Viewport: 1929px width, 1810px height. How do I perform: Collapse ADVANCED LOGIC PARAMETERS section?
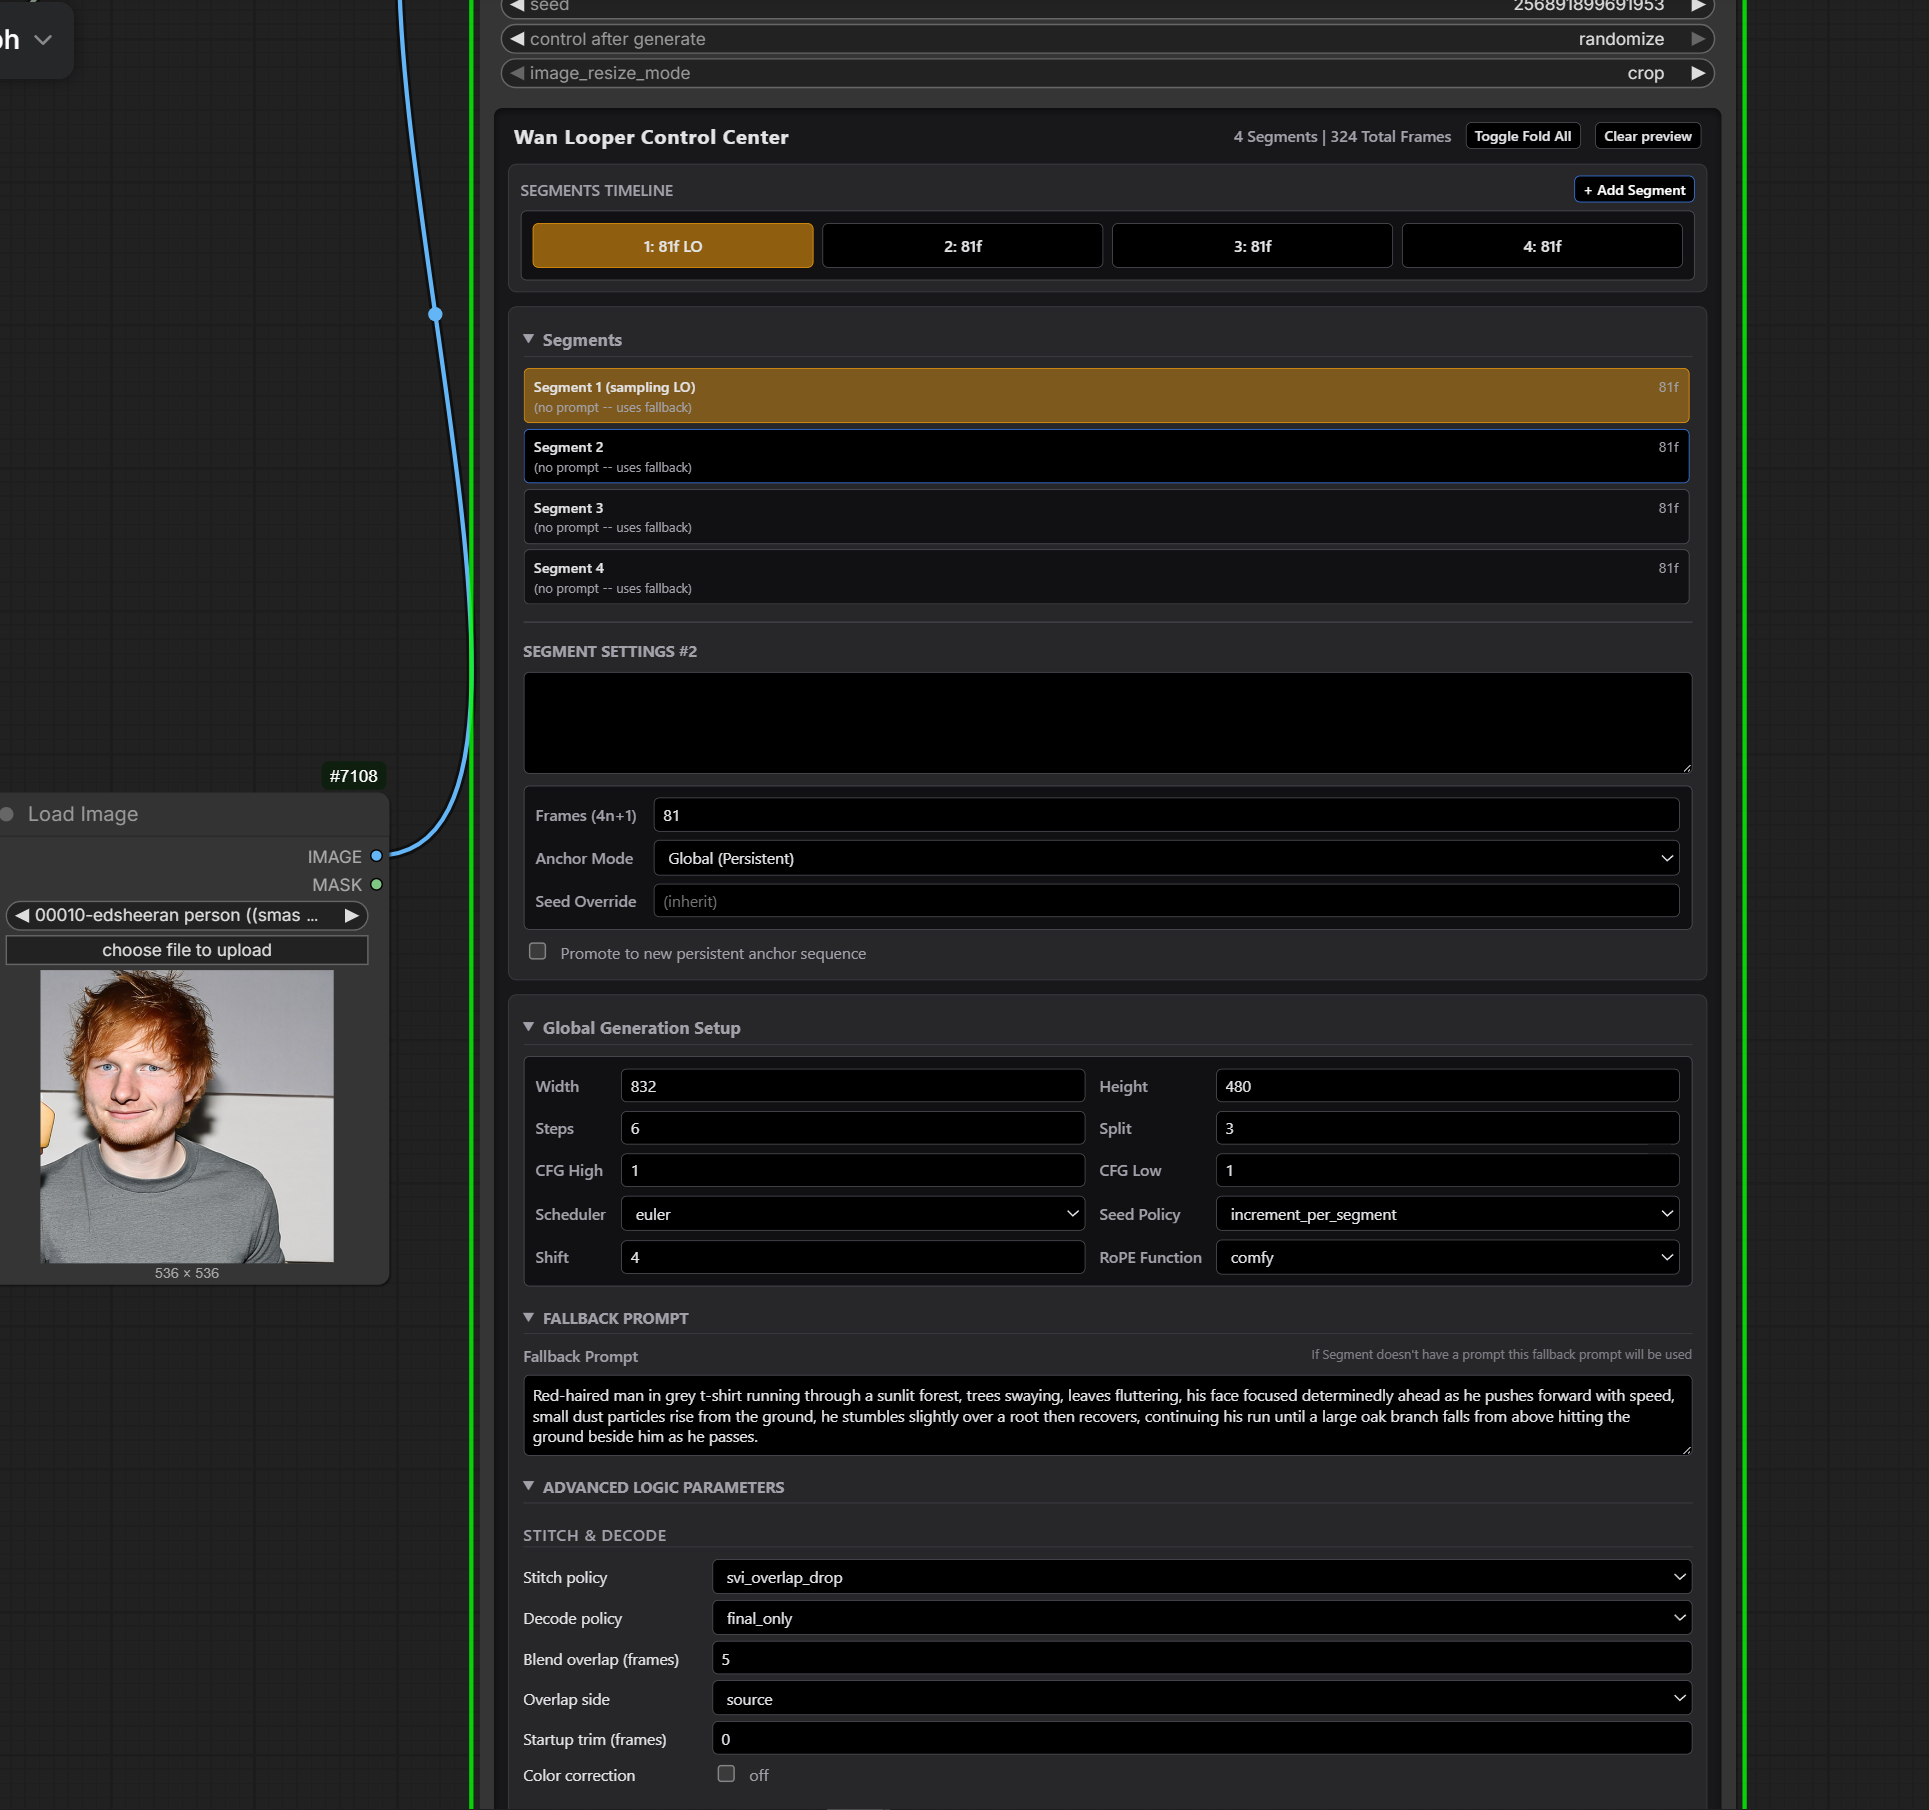529,1486
